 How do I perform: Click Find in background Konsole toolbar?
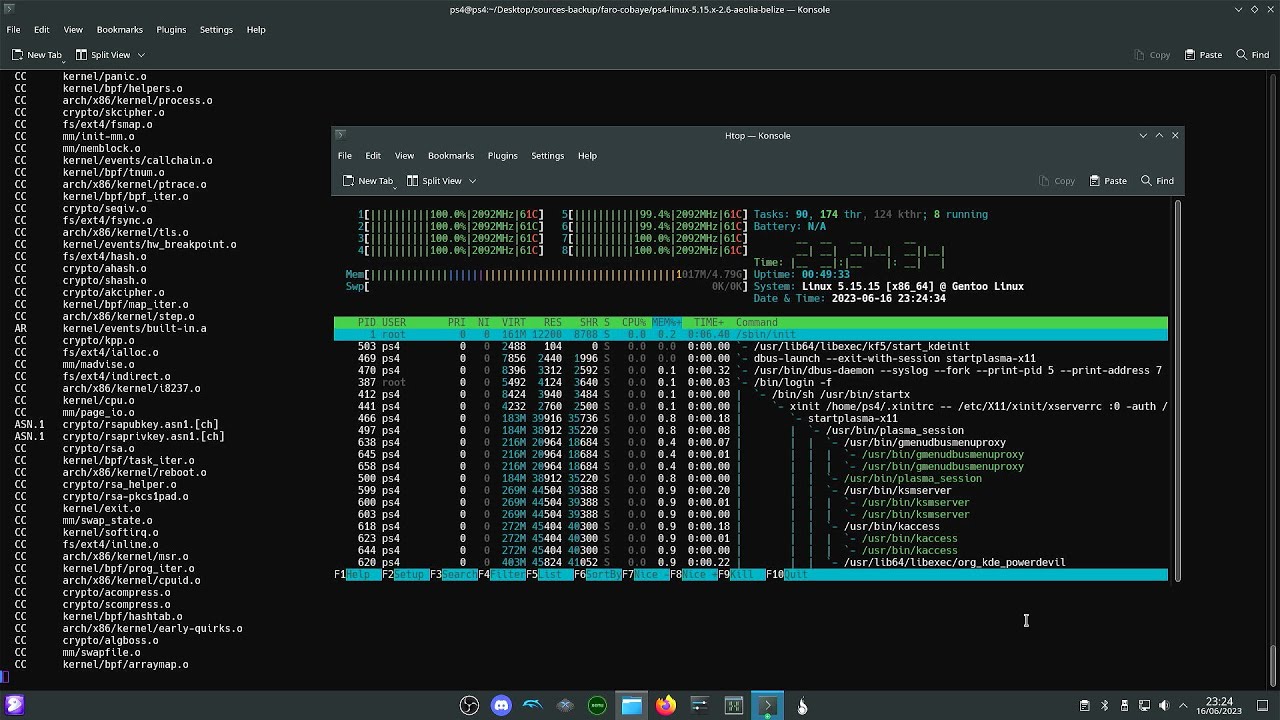[1252, 55]
